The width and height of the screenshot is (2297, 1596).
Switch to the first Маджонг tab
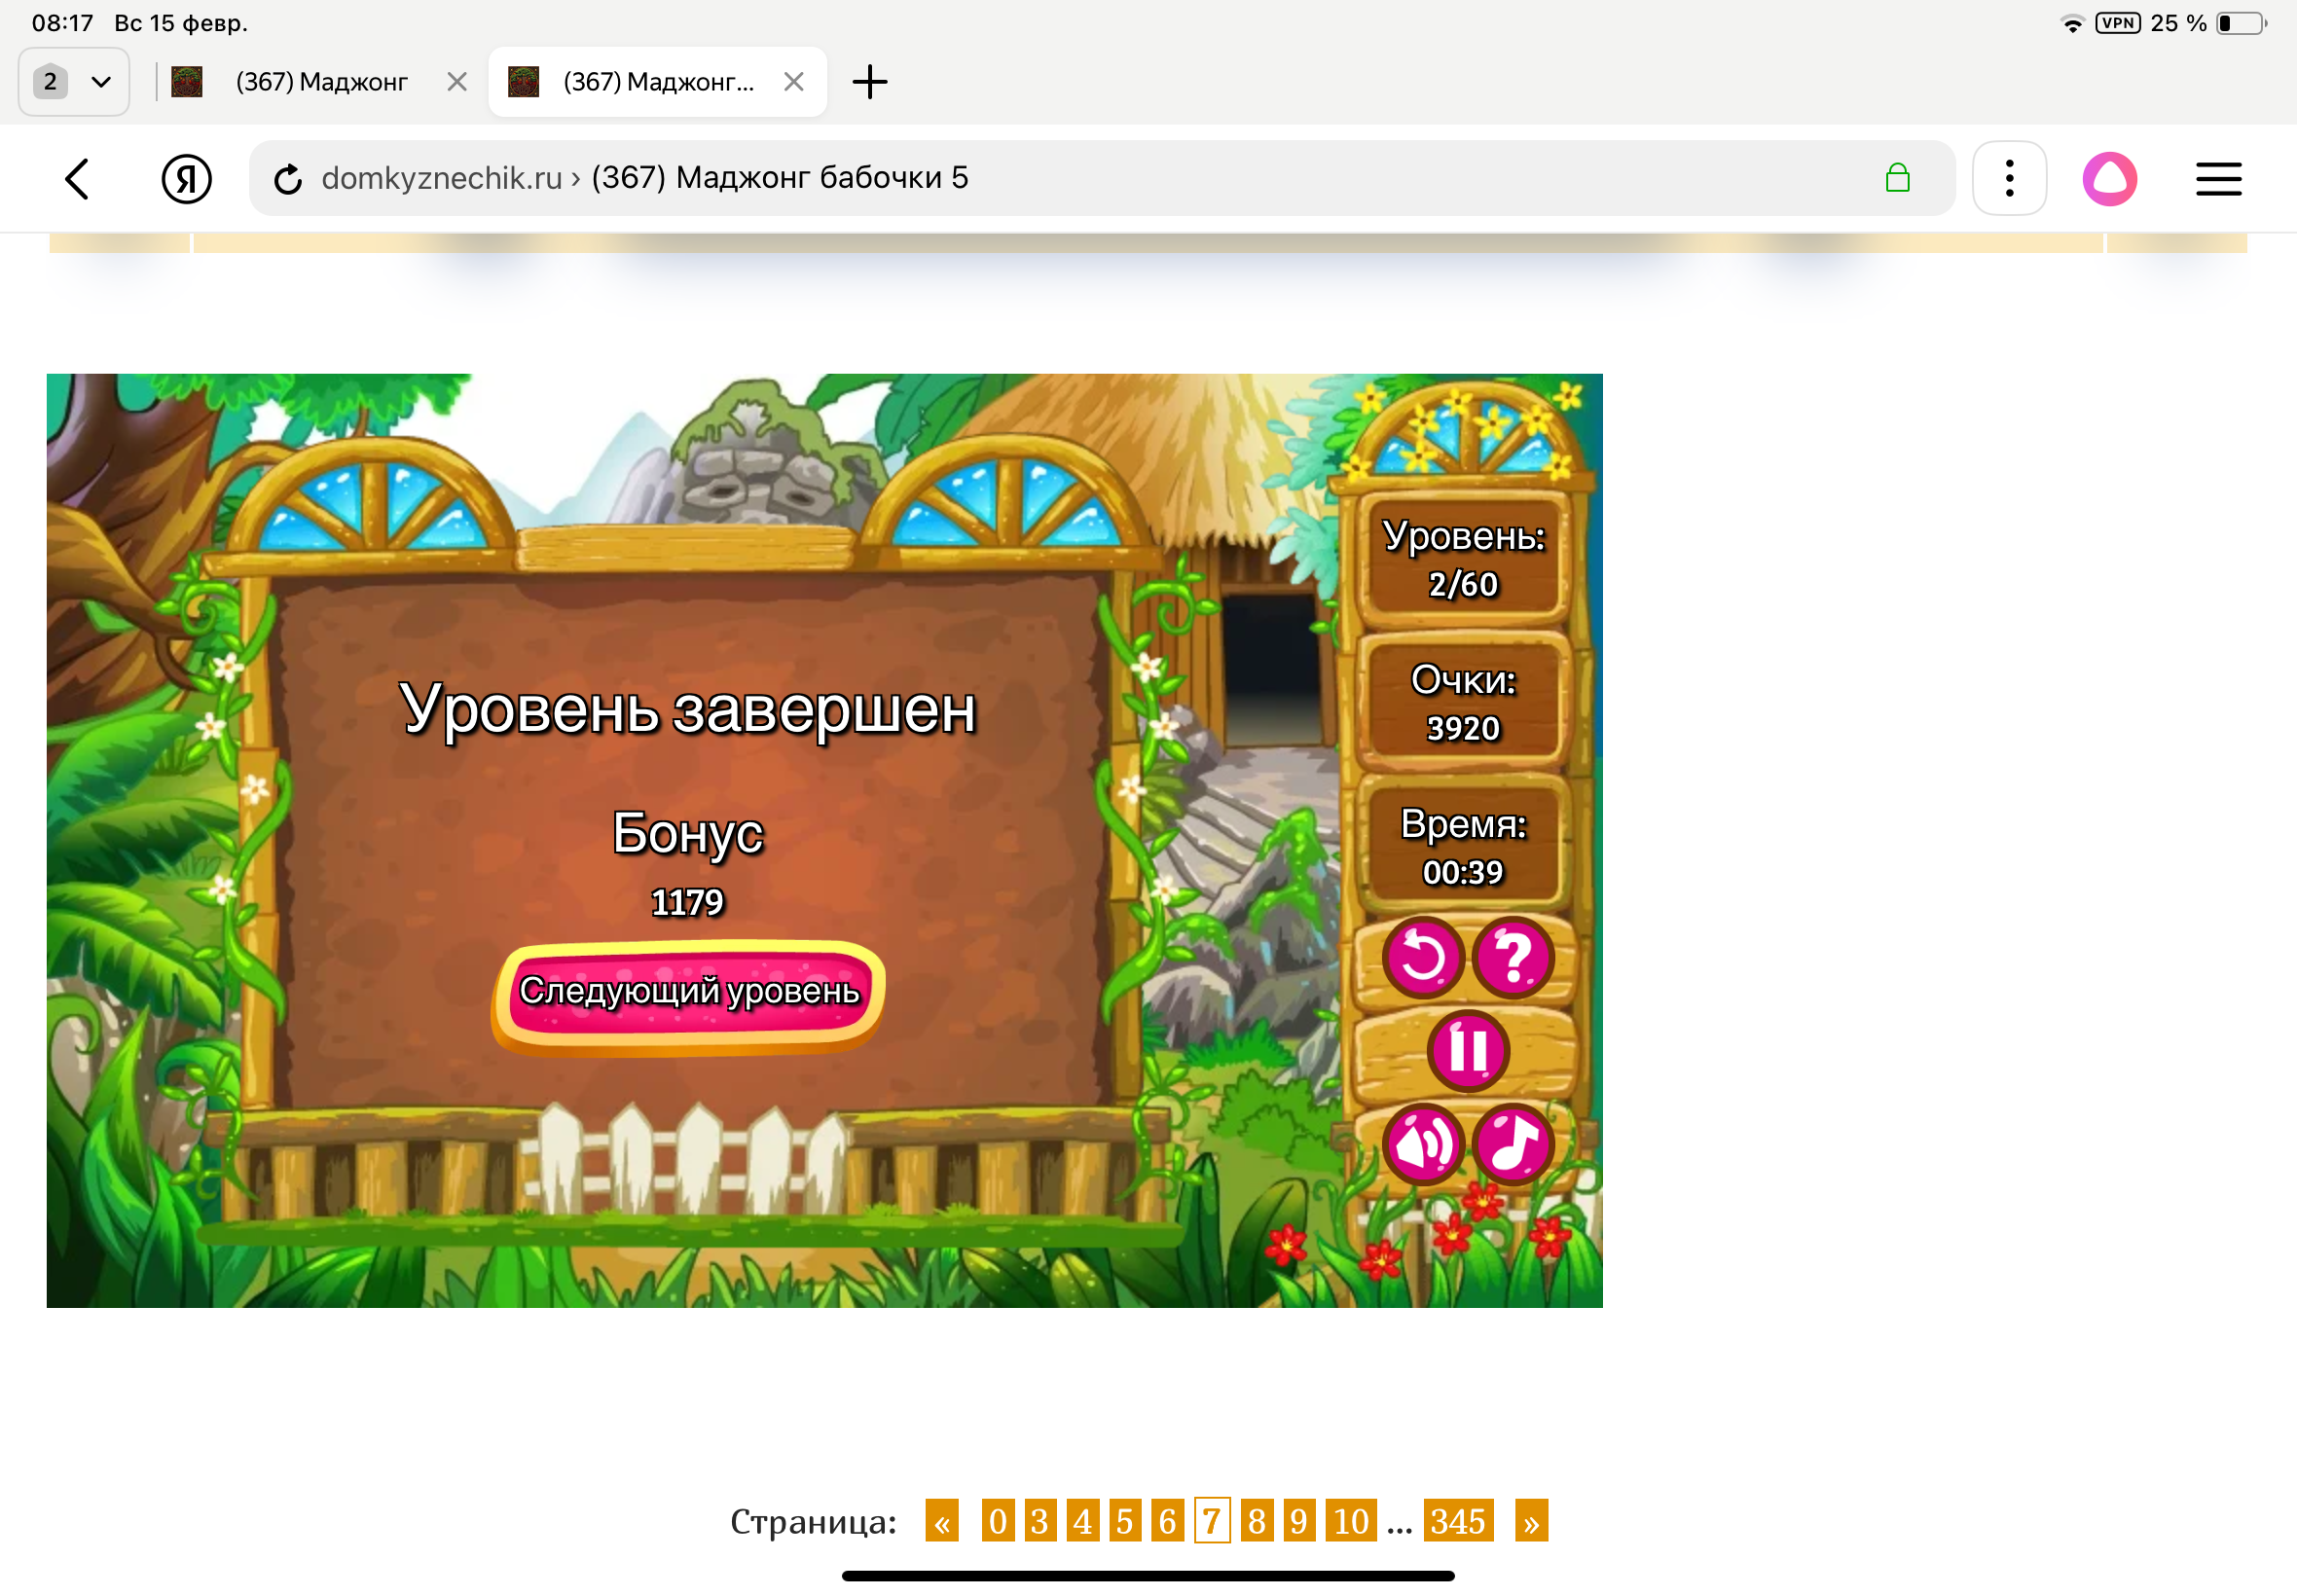[320, 82]
